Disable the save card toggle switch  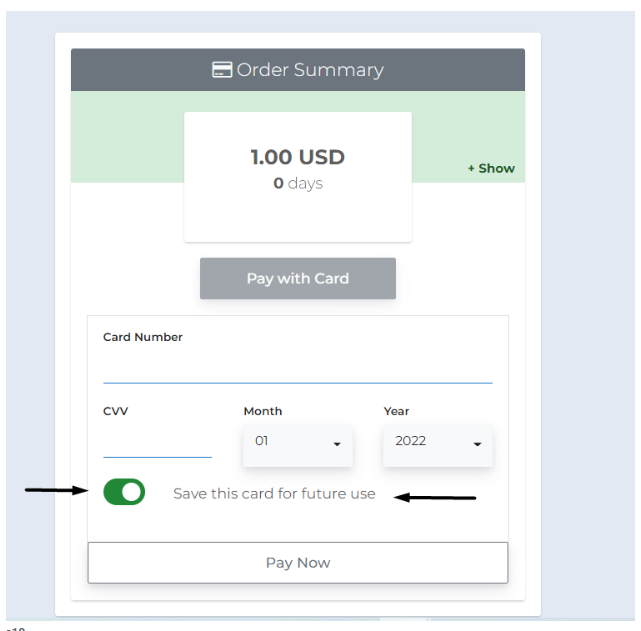[124, 491]
